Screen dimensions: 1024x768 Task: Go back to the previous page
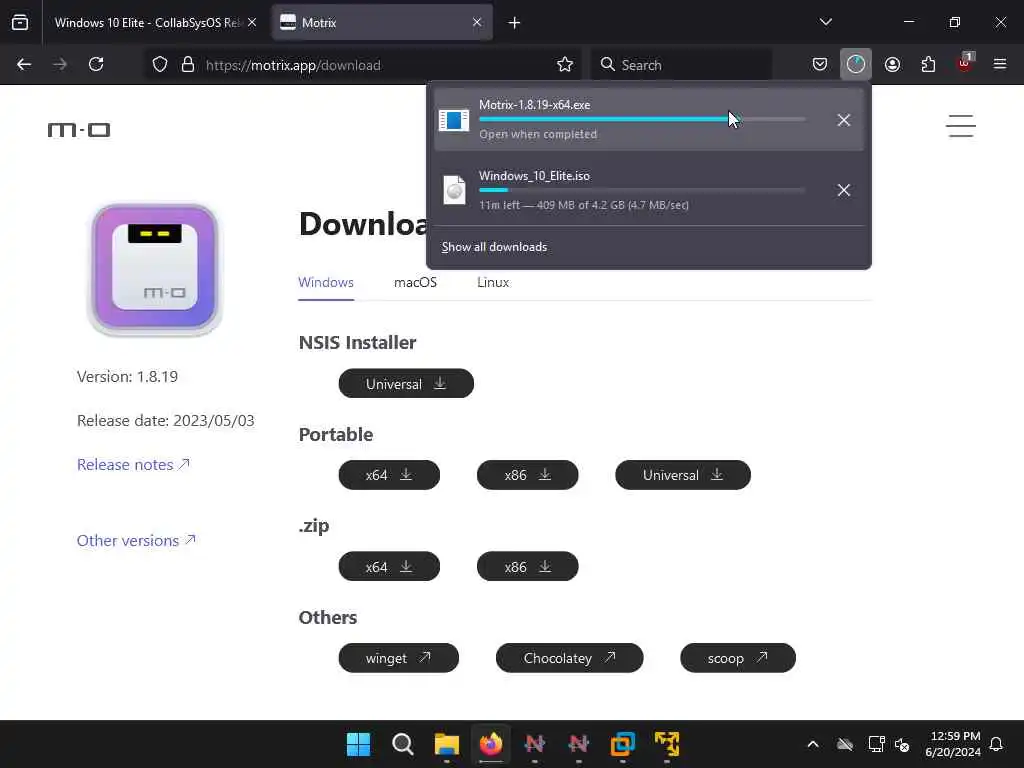24,65
